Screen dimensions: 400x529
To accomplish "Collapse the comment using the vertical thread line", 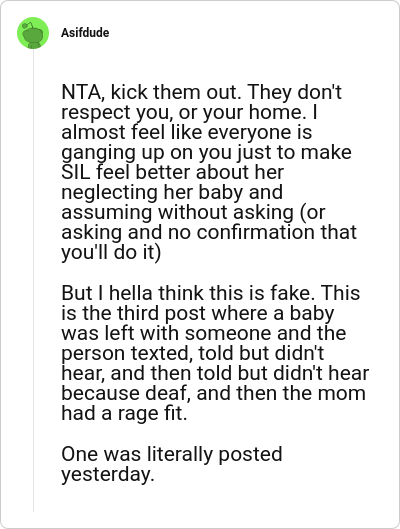I will coord(33,280).
